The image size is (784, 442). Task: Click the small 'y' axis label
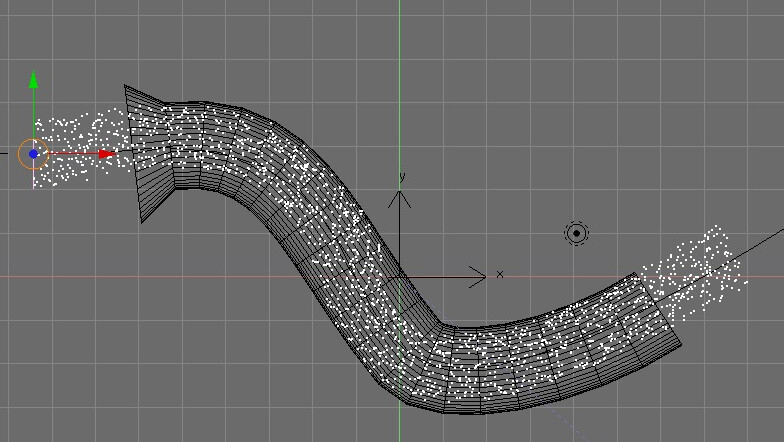click(402, 177)
